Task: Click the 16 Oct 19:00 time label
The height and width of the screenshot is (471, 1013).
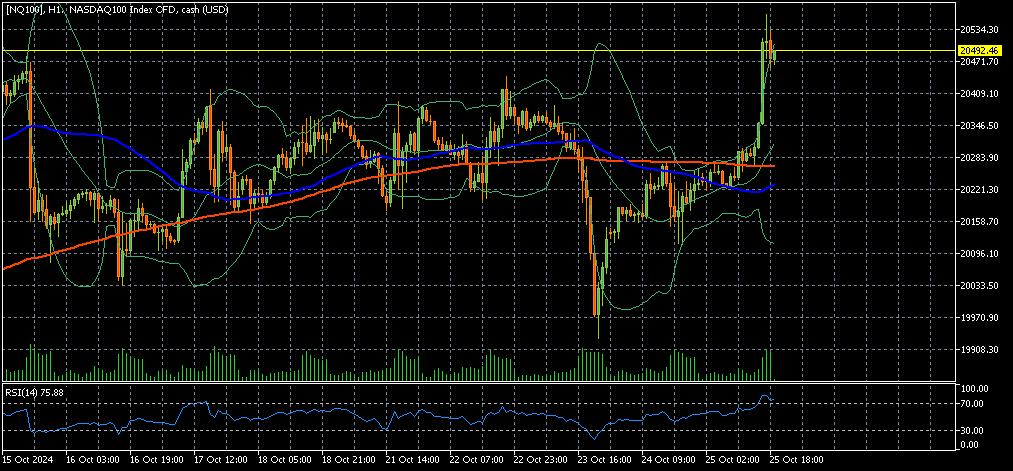Action: tap(156, 460)
